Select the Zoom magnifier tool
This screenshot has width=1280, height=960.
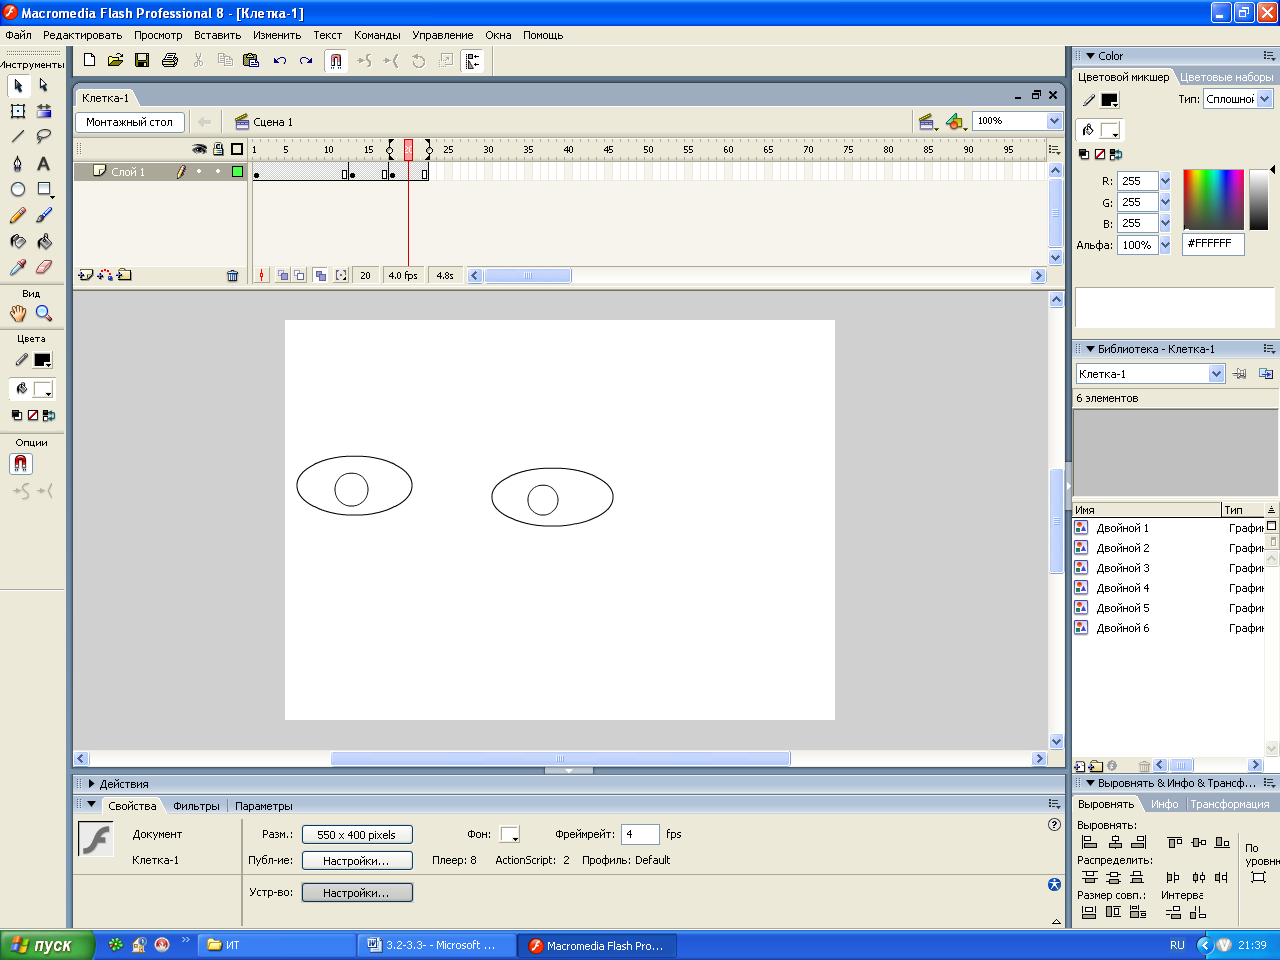44,313
